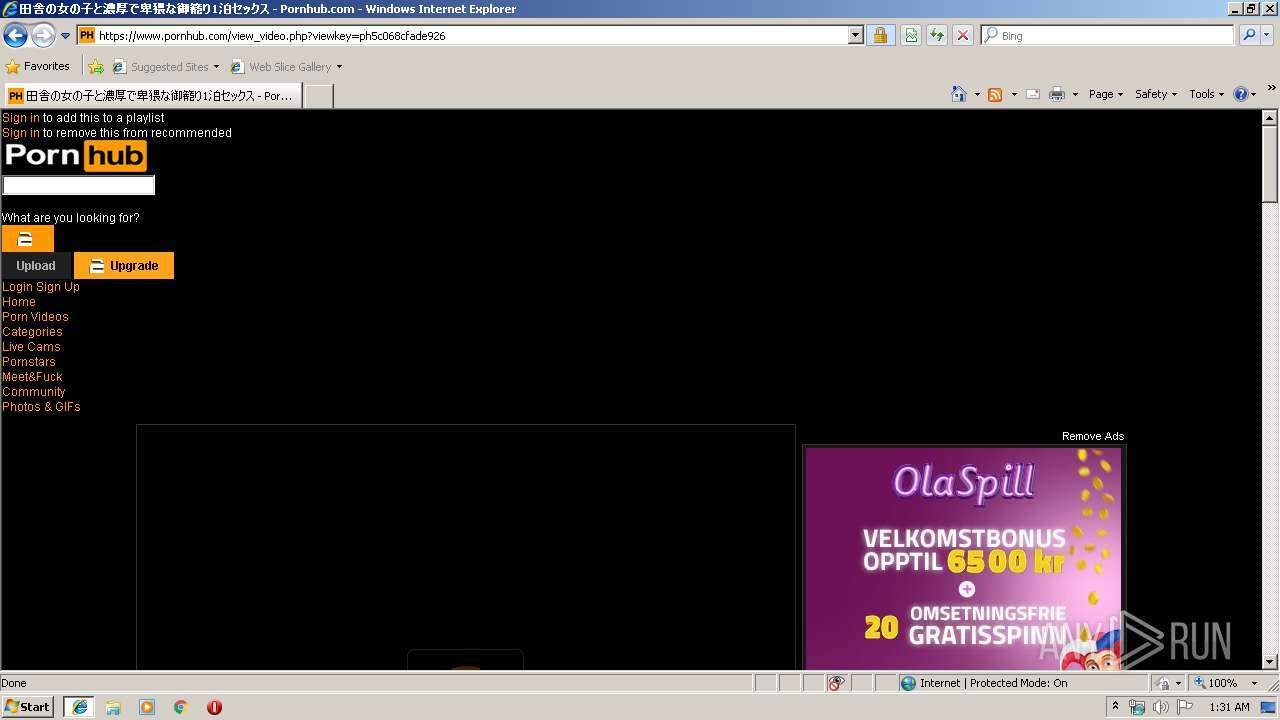The height and width of the screenshot is (720, 1280).
Task: Click the volume speaker tray icon
Action: (x=1160, y=707)
